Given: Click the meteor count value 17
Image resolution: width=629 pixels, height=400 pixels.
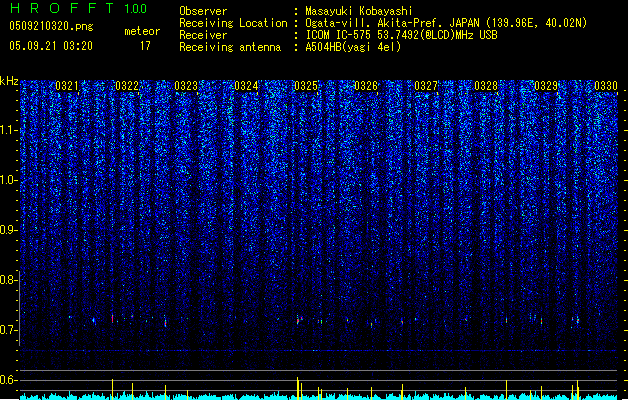Looking at the screenshot, I should point(145,46).
